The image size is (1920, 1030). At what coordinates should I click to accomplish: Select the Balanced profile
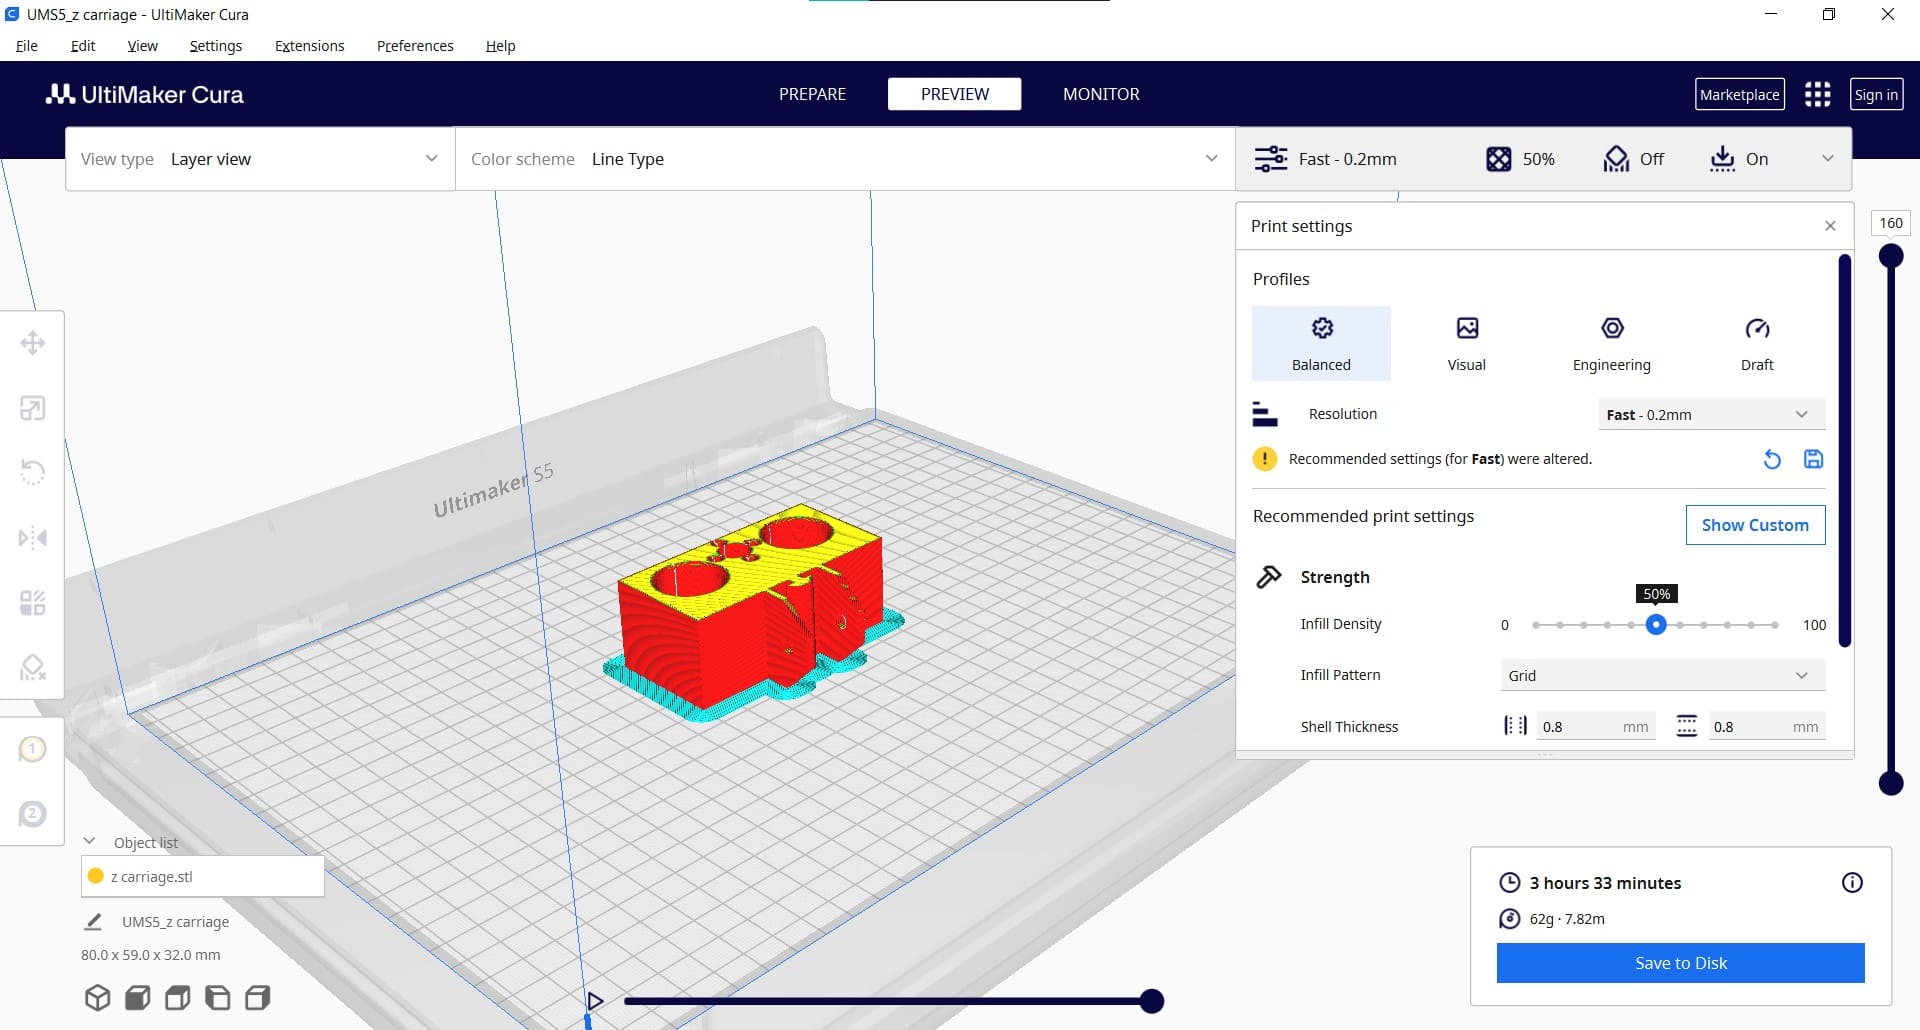1321,343
